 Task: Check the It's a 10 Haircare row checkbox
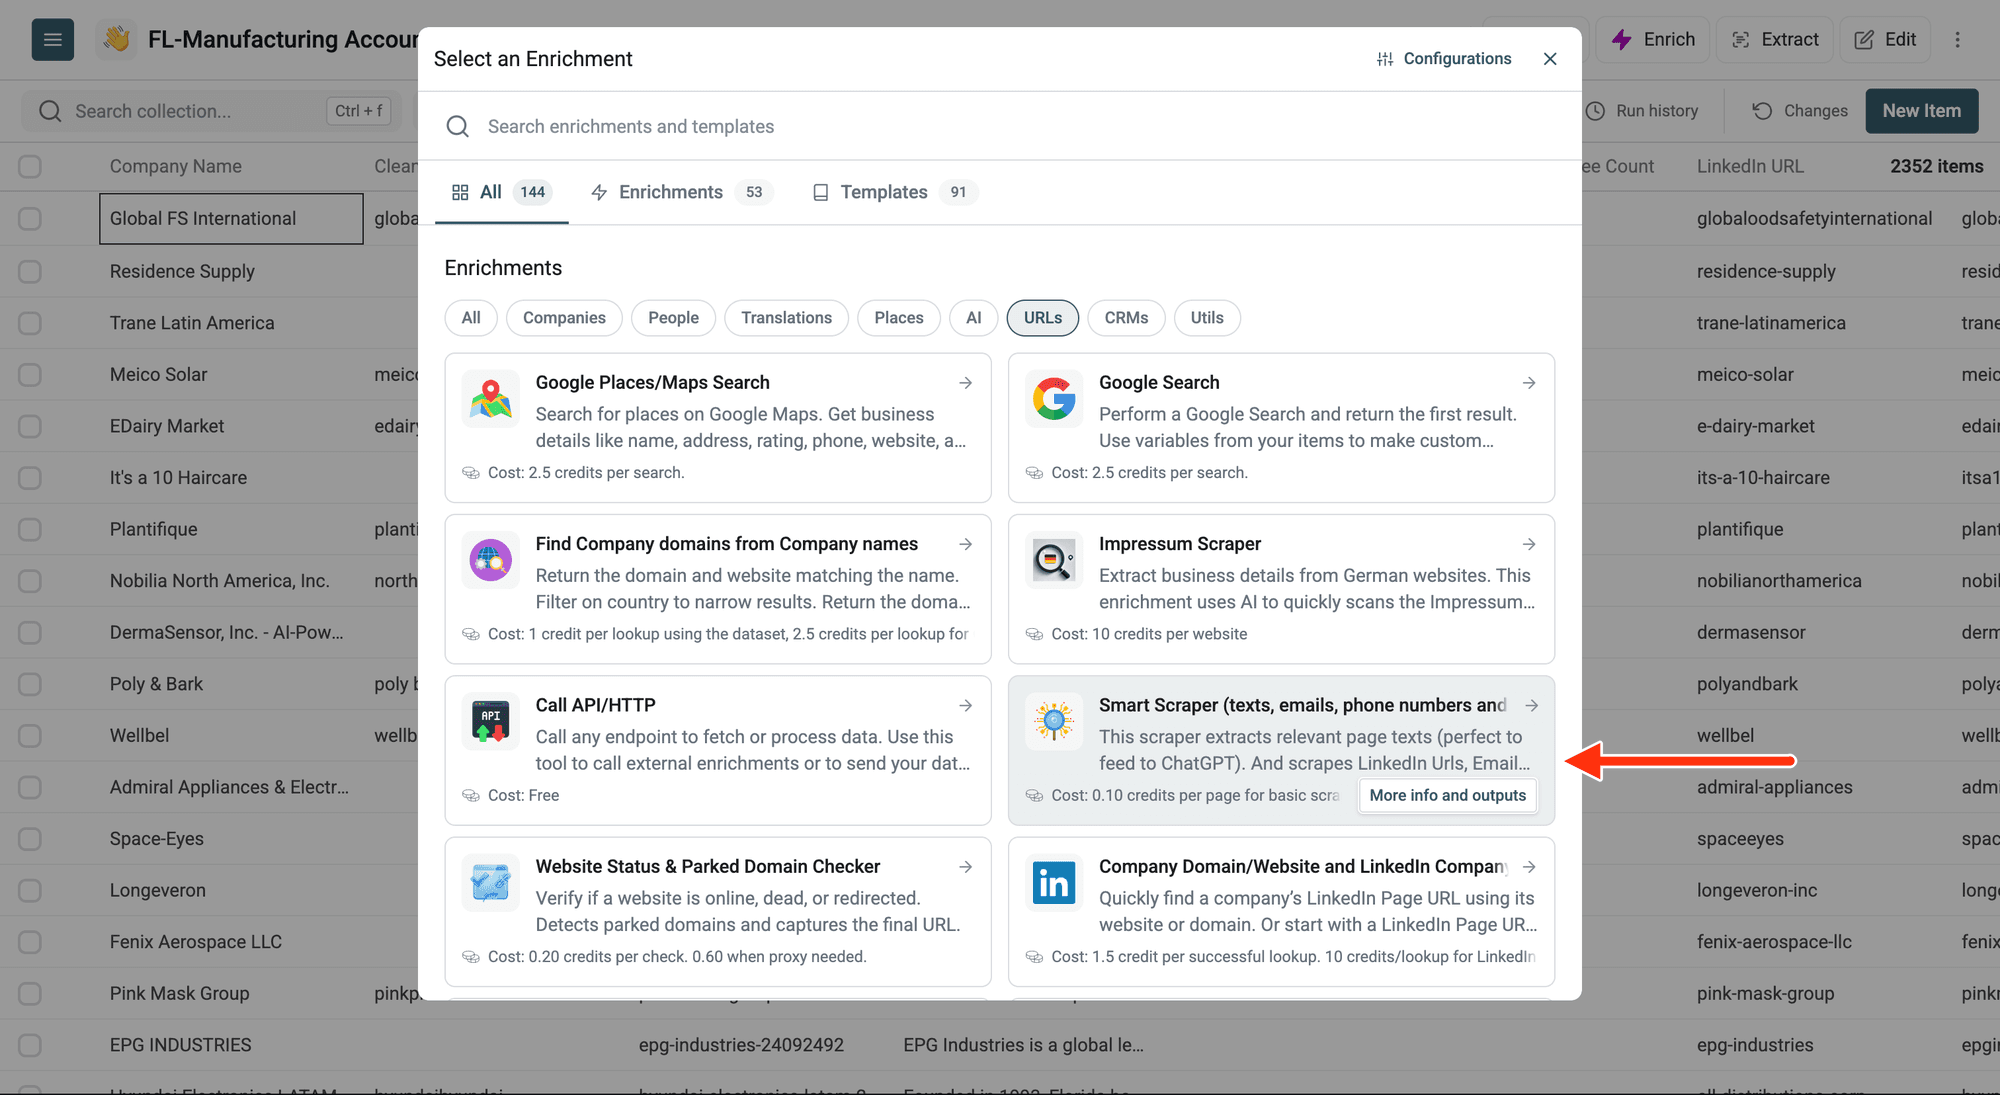click(x=30, y=477)
